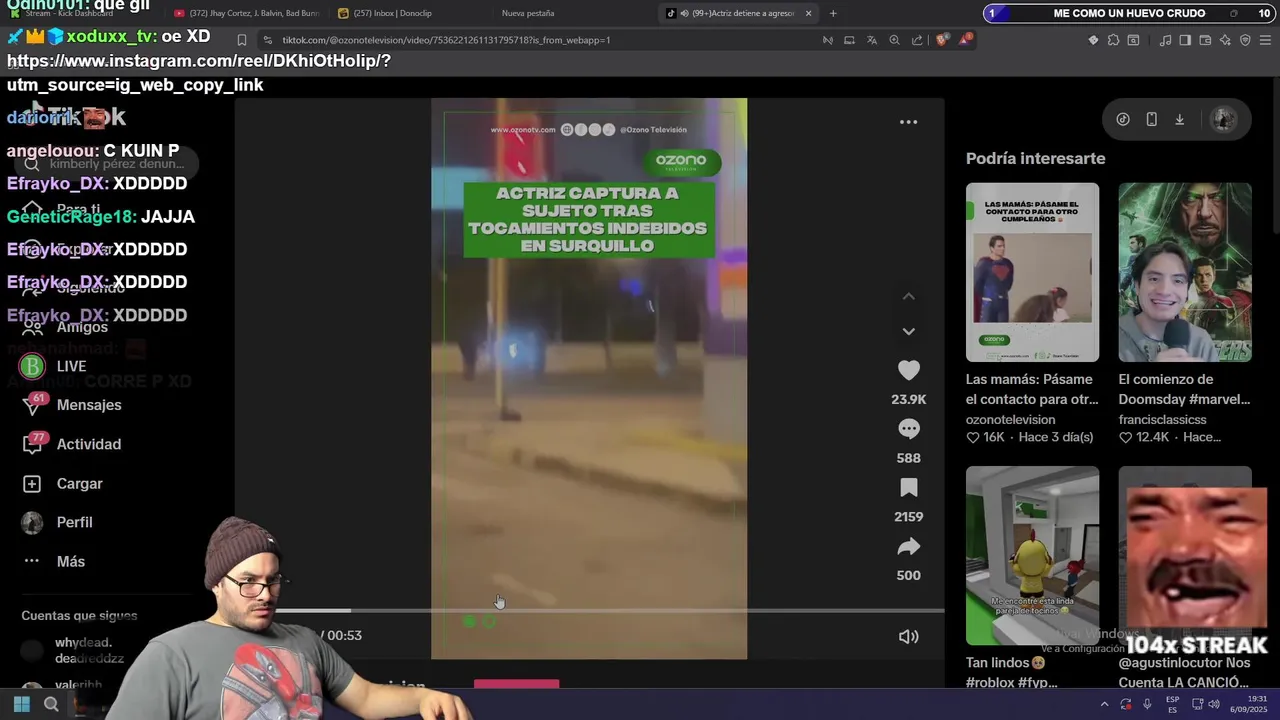This screenshot has width=1280, height=720.
Task: Click the phone icon to get the app
Action: (1151, 119)
